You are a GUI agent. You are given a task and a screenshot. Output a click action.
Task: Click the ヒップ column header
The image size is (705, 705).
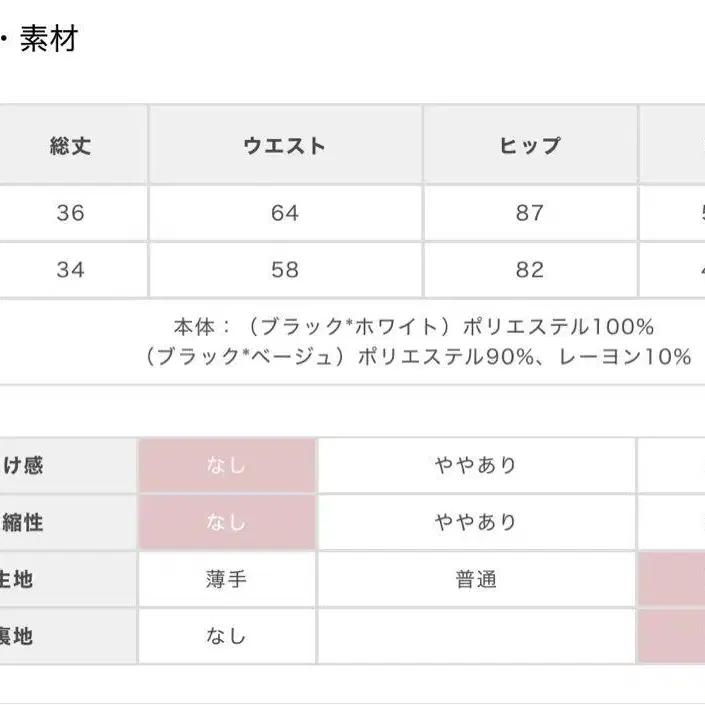click(x=529, y=146)
